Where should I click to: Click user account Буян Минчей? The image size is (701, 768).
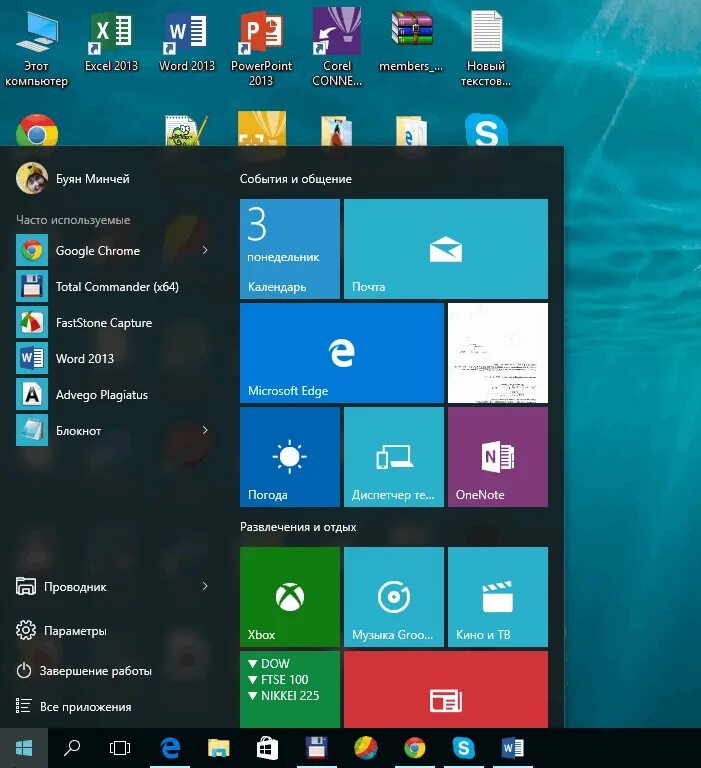73,178
